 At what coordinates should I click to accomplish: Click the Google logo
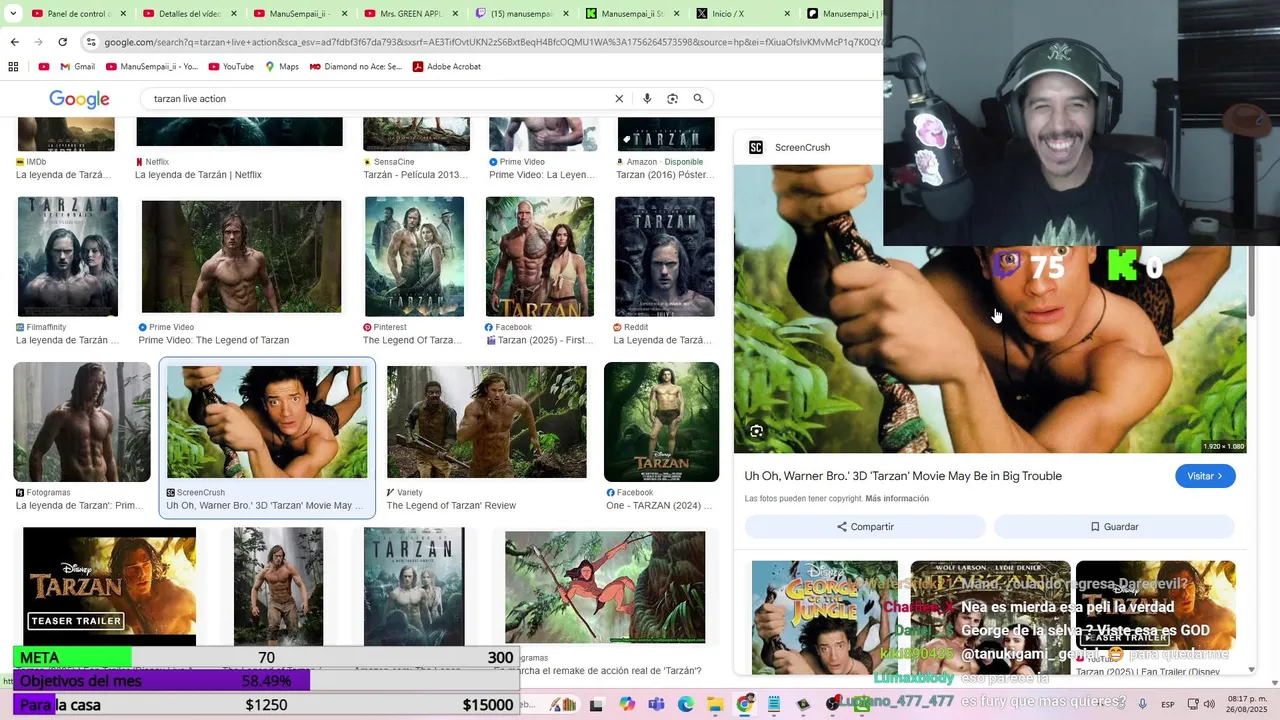79,99
